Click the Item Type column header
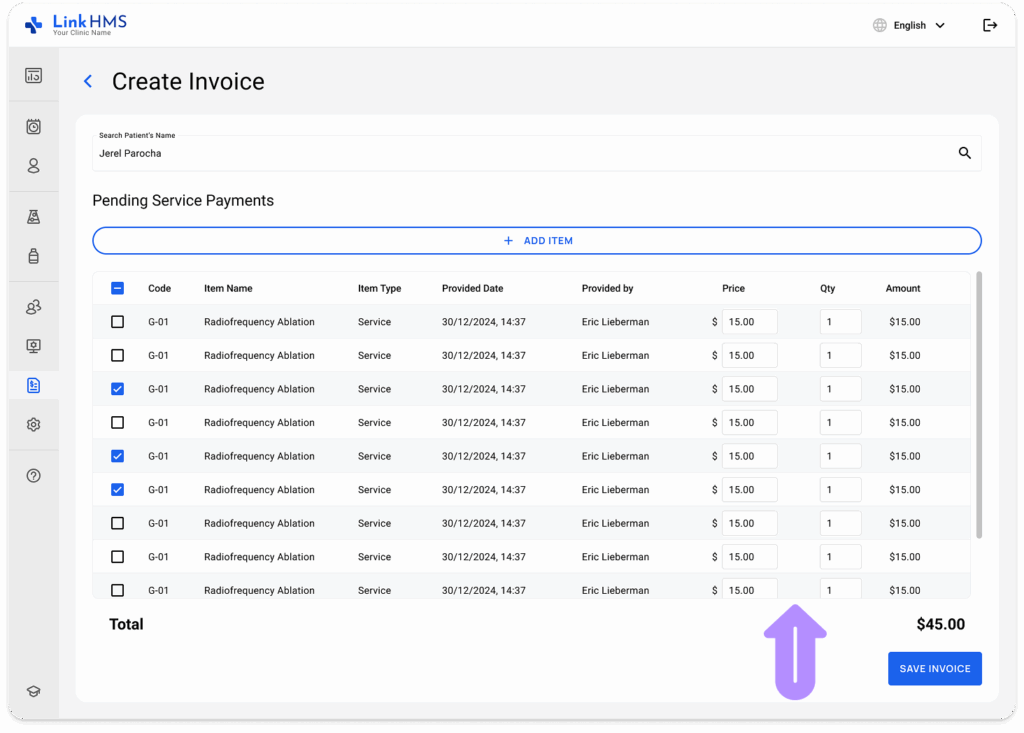The width and height of the screenshot is (1024, 733). pyautogui.click(x=379, y=288)
